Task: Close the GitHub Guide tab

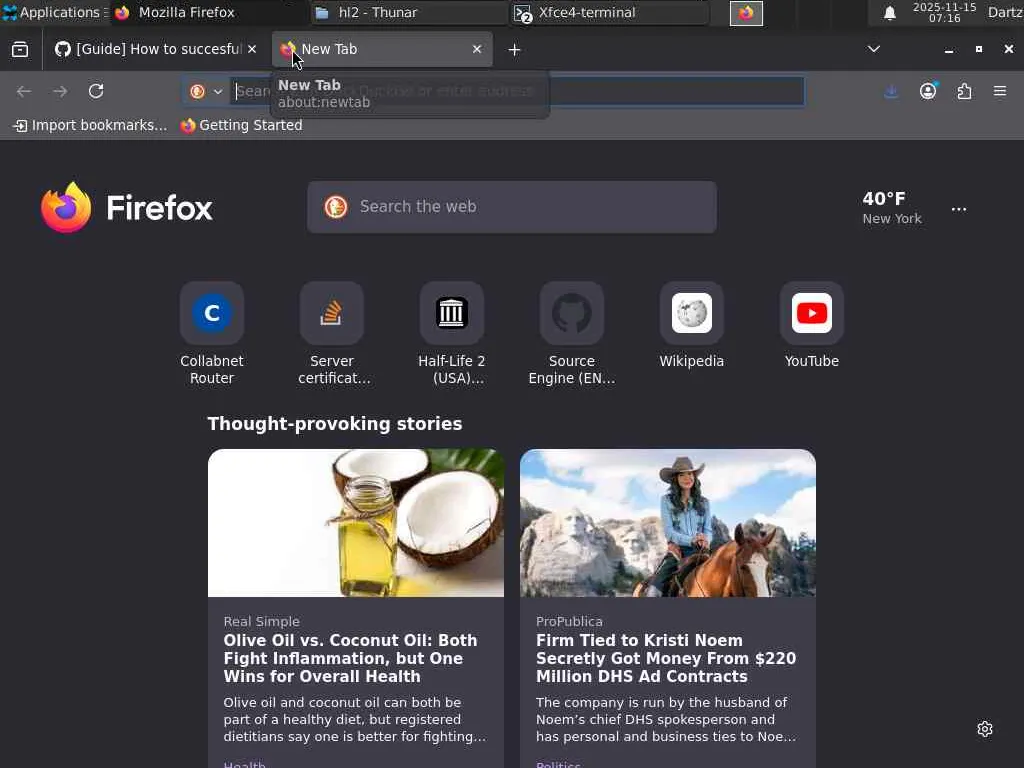Action: [x=252, y=49]
